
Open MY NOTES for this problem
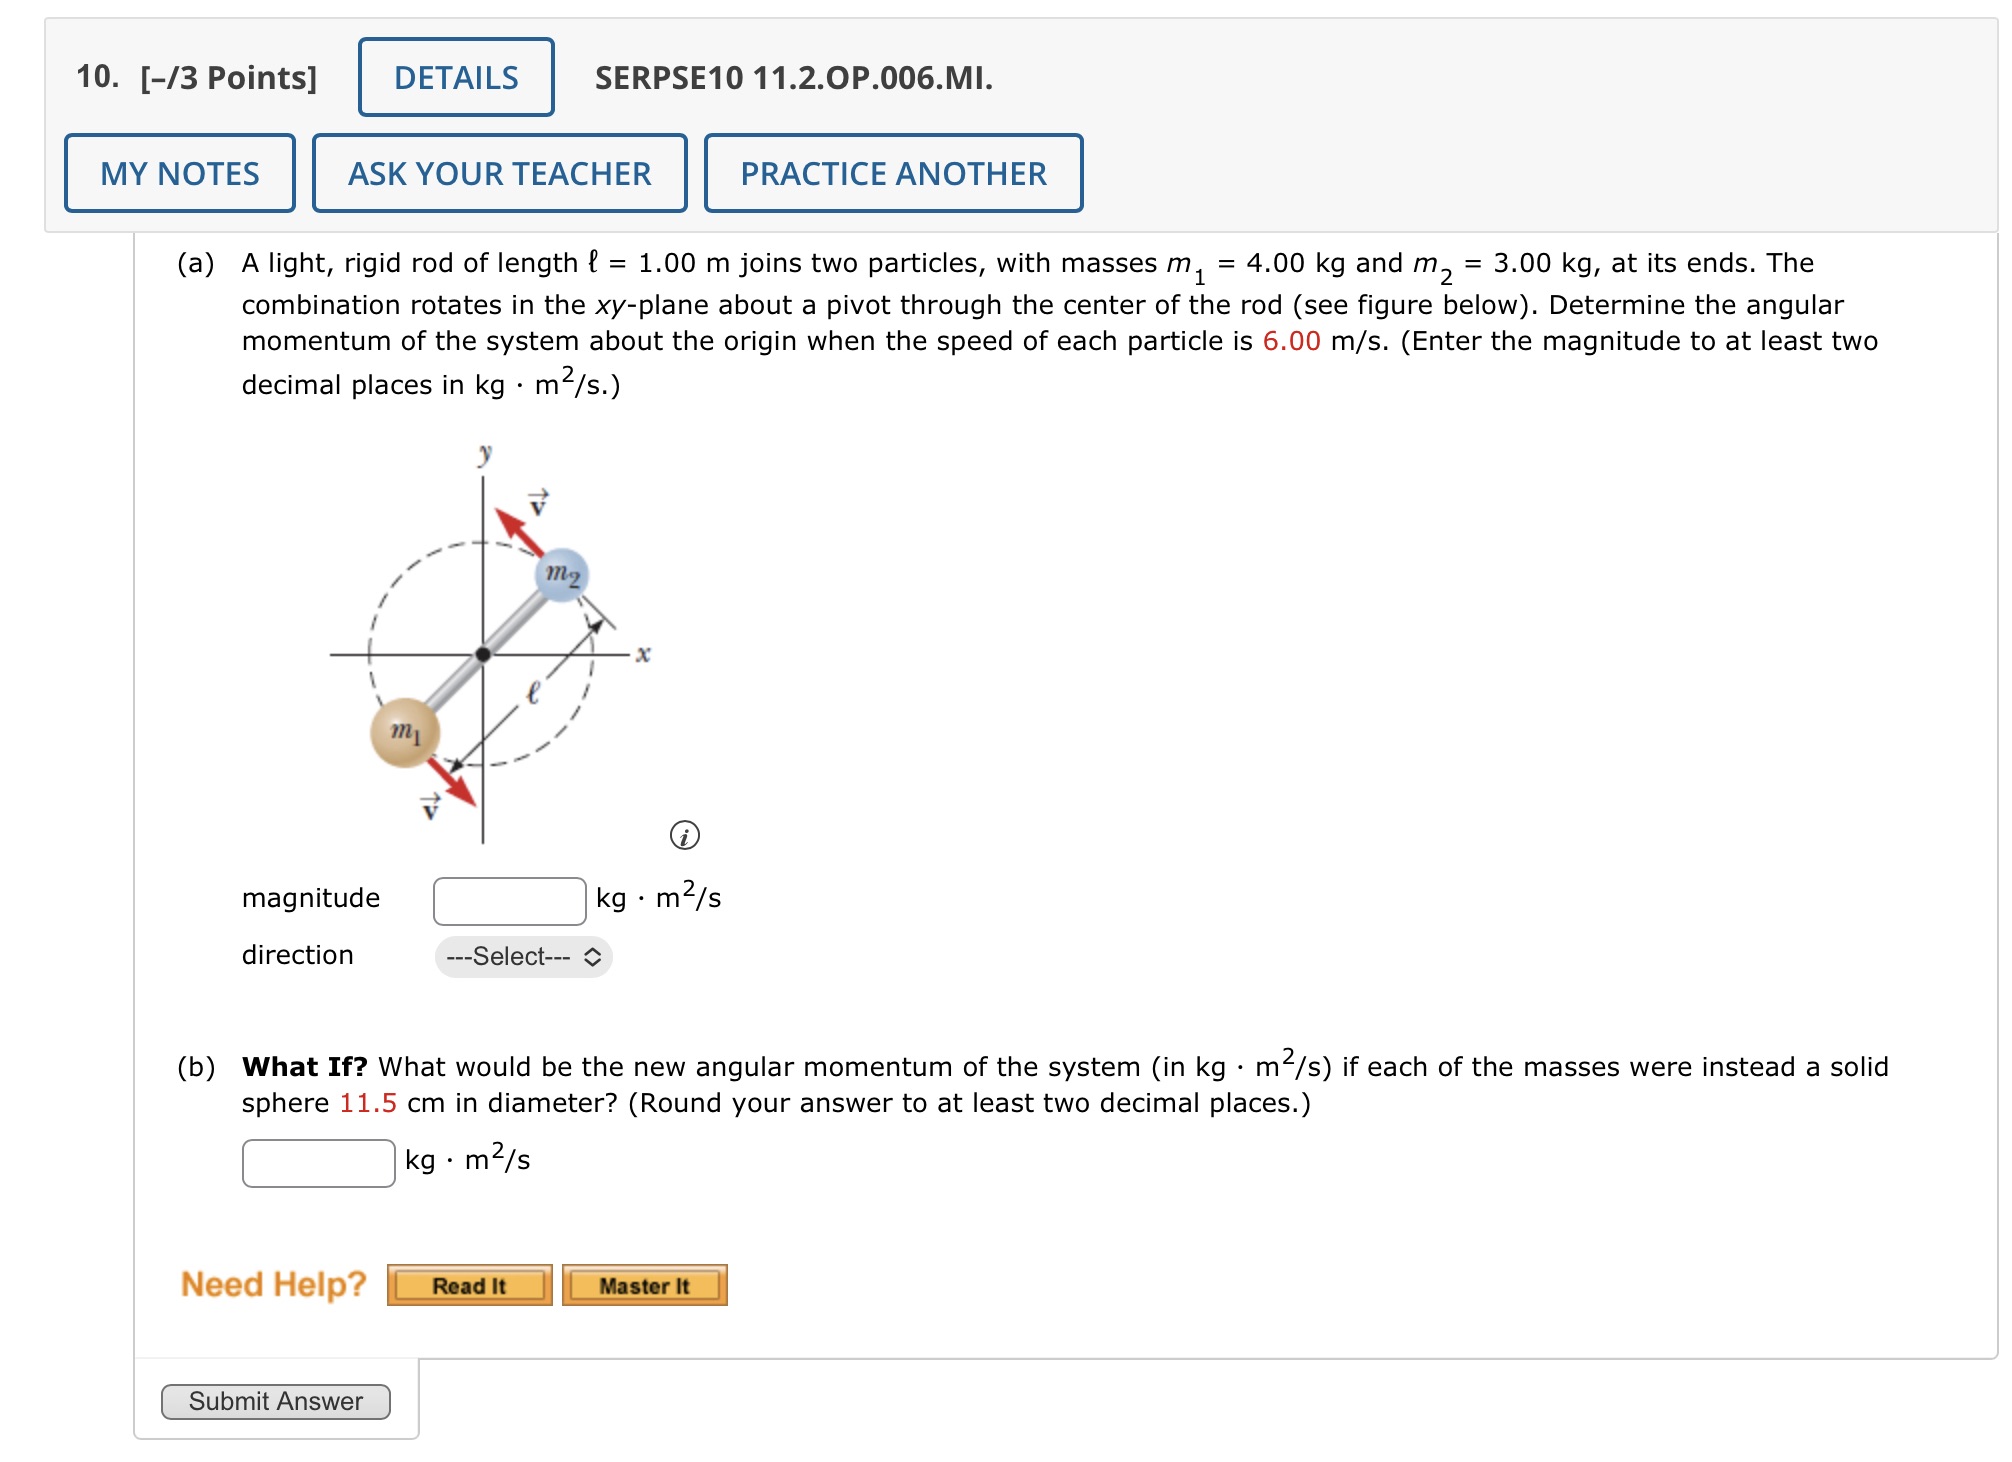[179, 172]
